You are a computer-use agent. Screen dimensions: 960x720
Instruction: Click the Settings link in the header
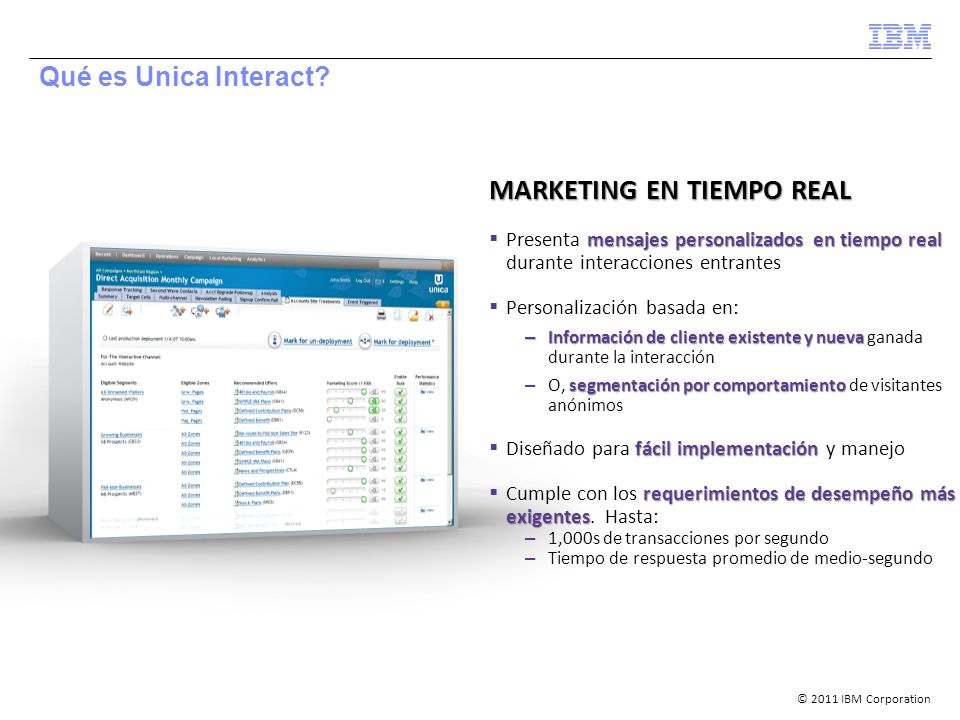point(397,282)
